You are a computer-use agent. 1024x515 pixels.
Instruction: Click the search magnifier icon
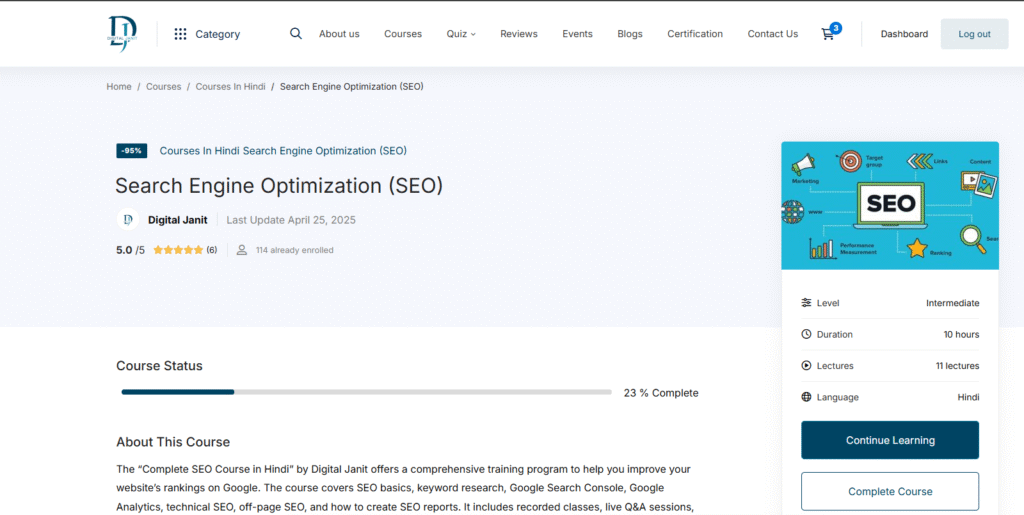(295, 33)
